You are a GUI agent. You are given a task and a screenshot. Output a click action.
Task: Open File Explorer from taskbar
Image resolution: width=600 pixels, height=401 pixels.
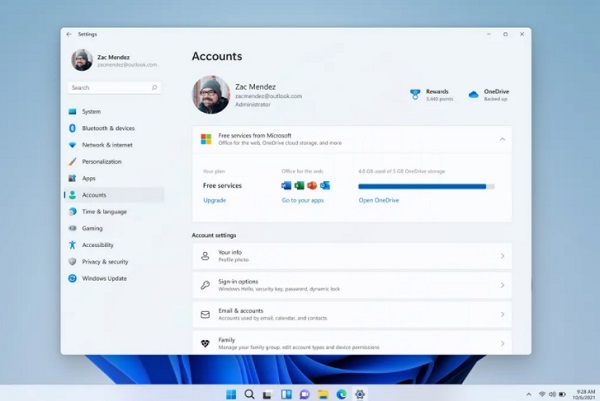pyautogui.click(x=323, y=394)
